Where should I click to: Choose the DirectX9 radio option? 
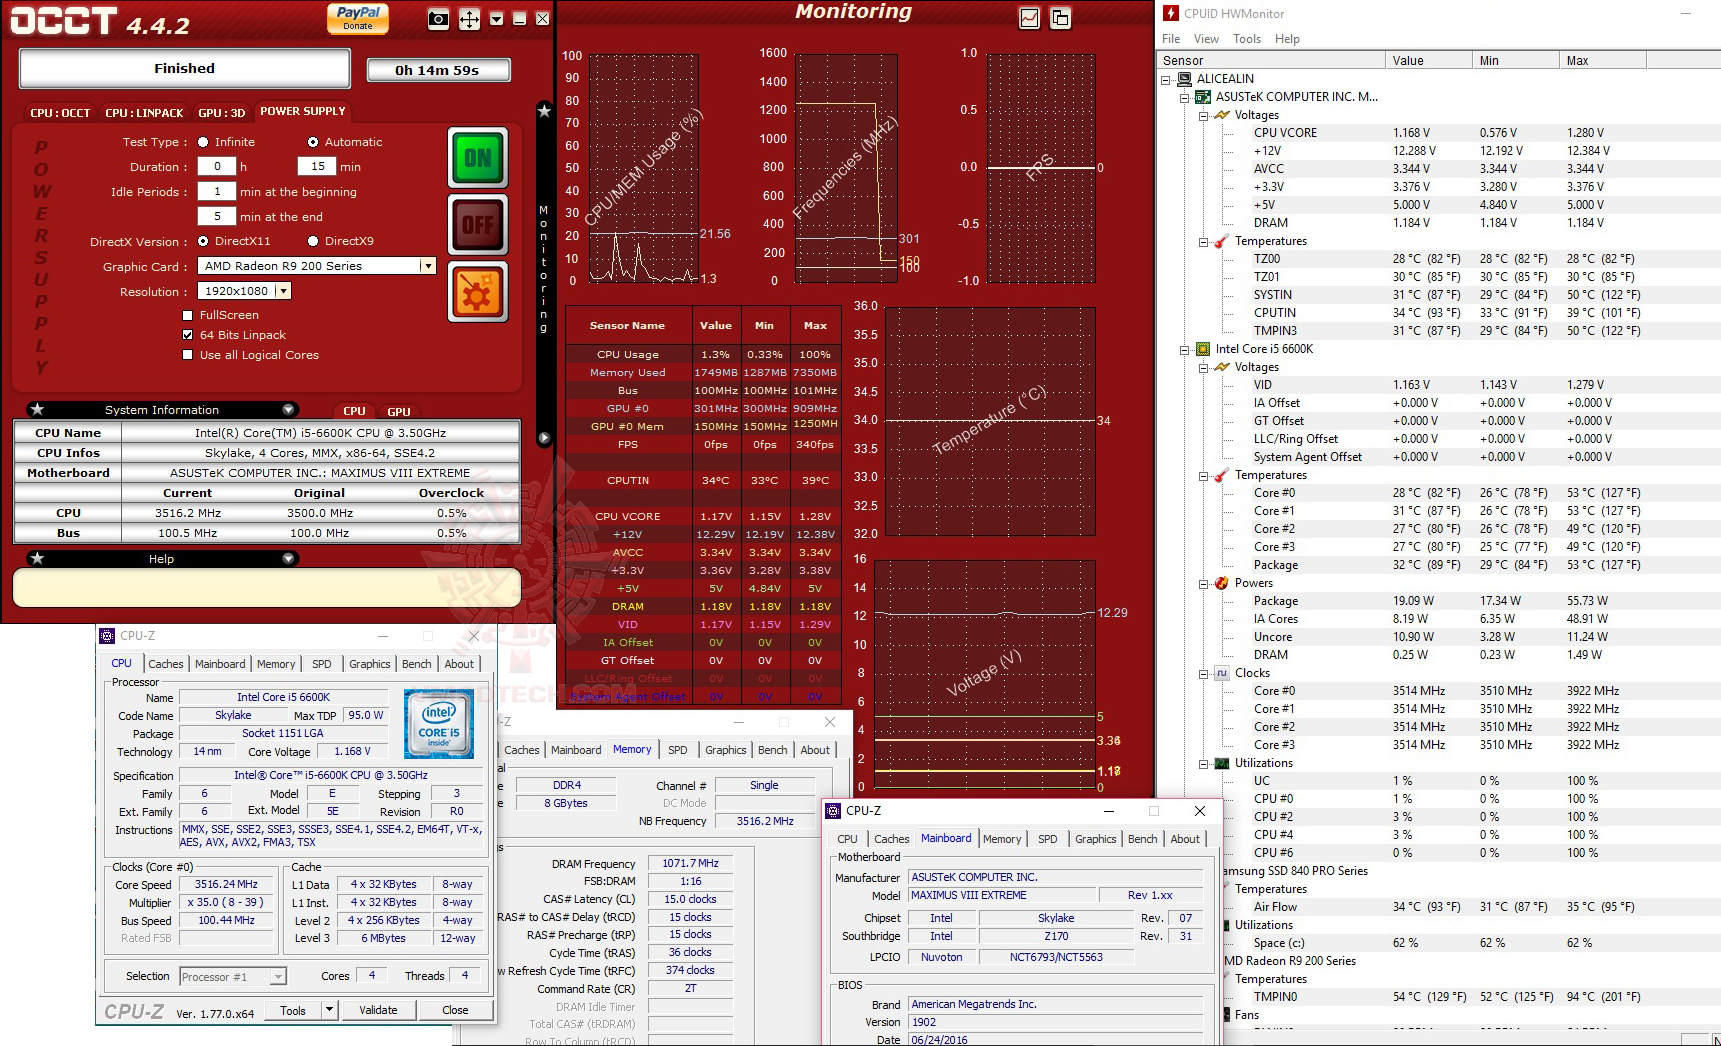click(x=313, y=241)
